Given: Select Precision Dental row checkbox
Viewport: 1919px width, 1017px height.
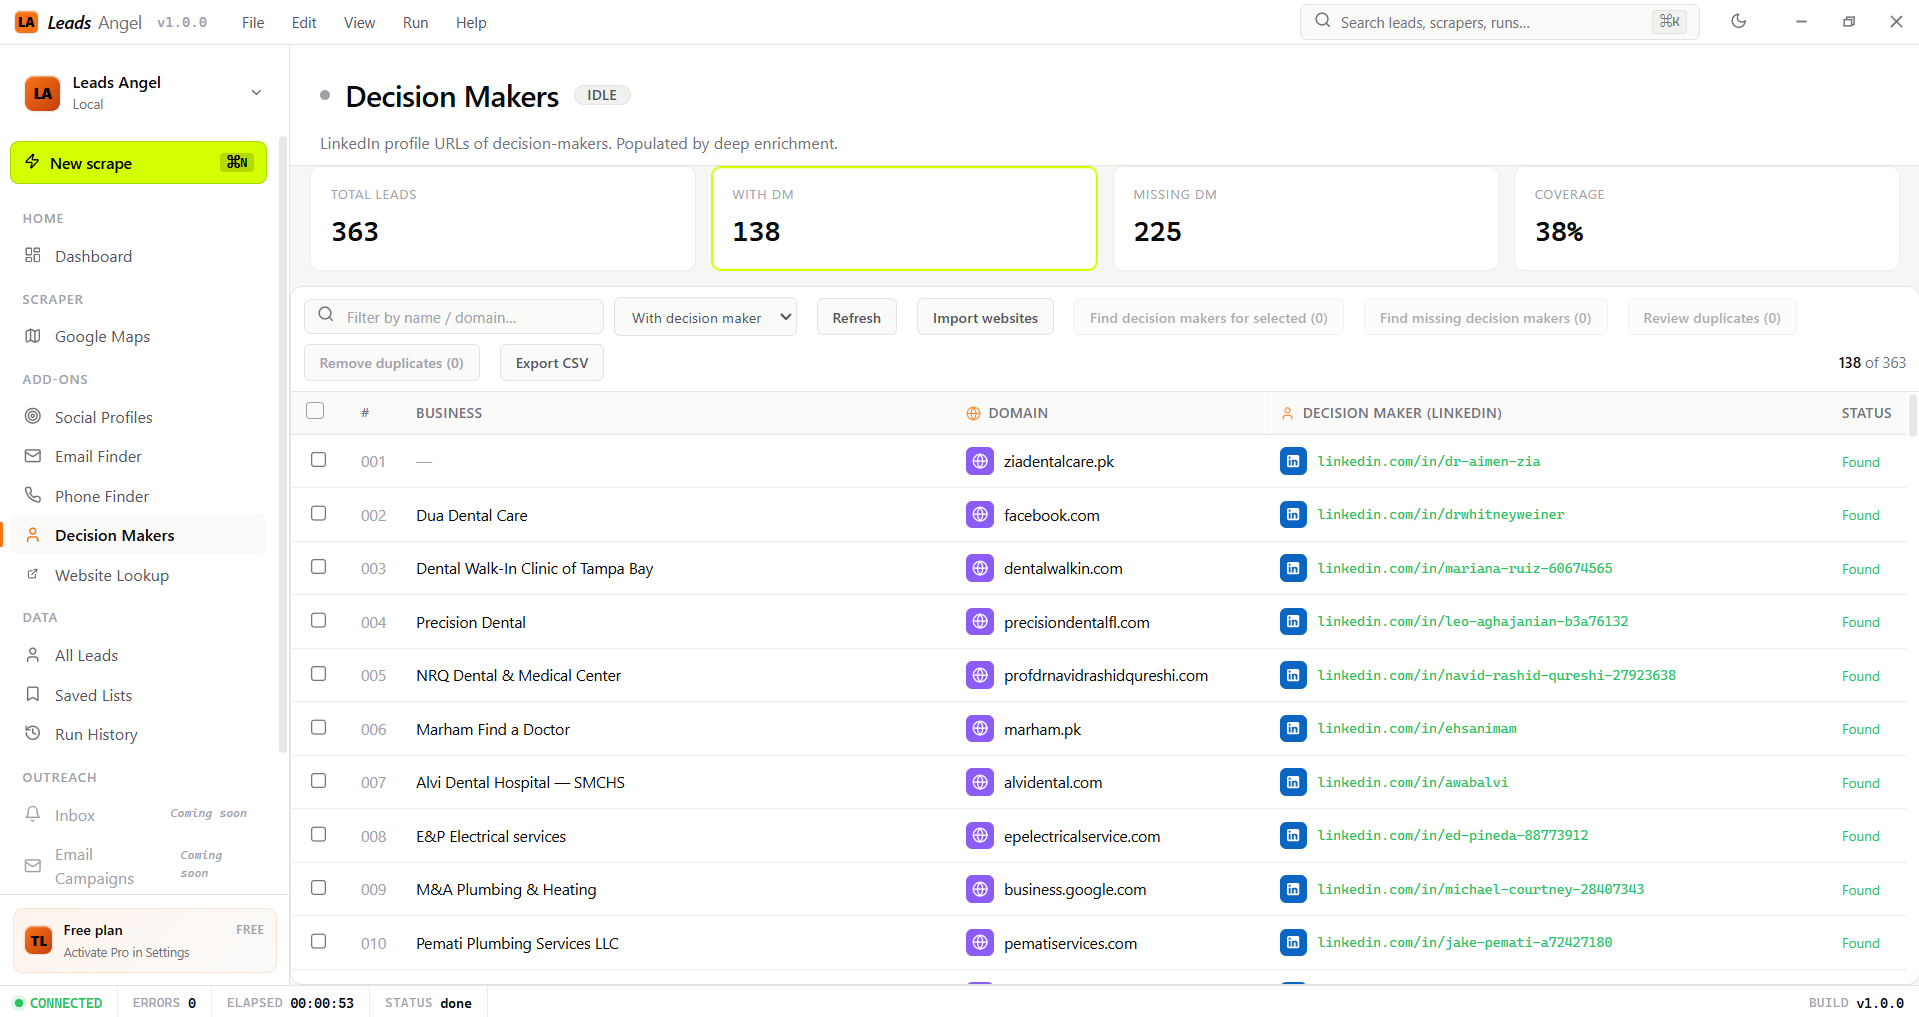Looking at the screenshot, I should click(318, 621).
